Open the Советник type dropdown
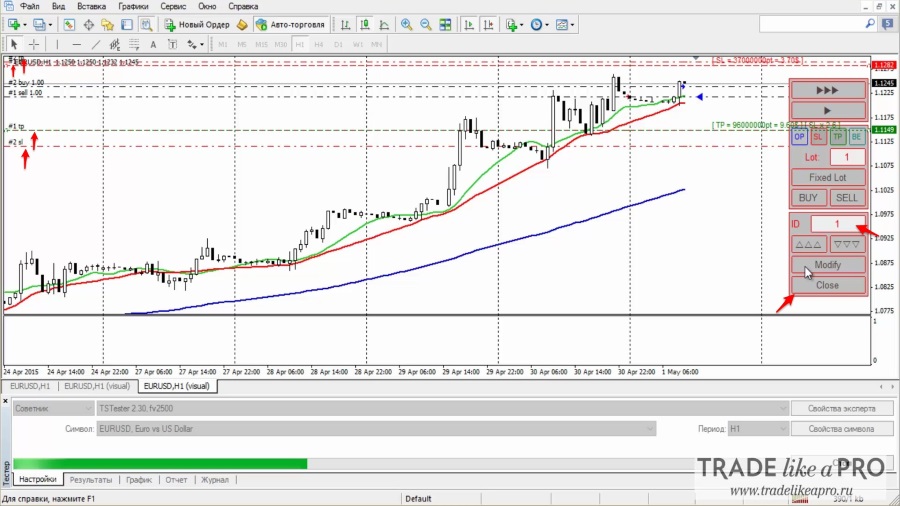The height and width of the screenshot is (506, 900). click(53, 408)
